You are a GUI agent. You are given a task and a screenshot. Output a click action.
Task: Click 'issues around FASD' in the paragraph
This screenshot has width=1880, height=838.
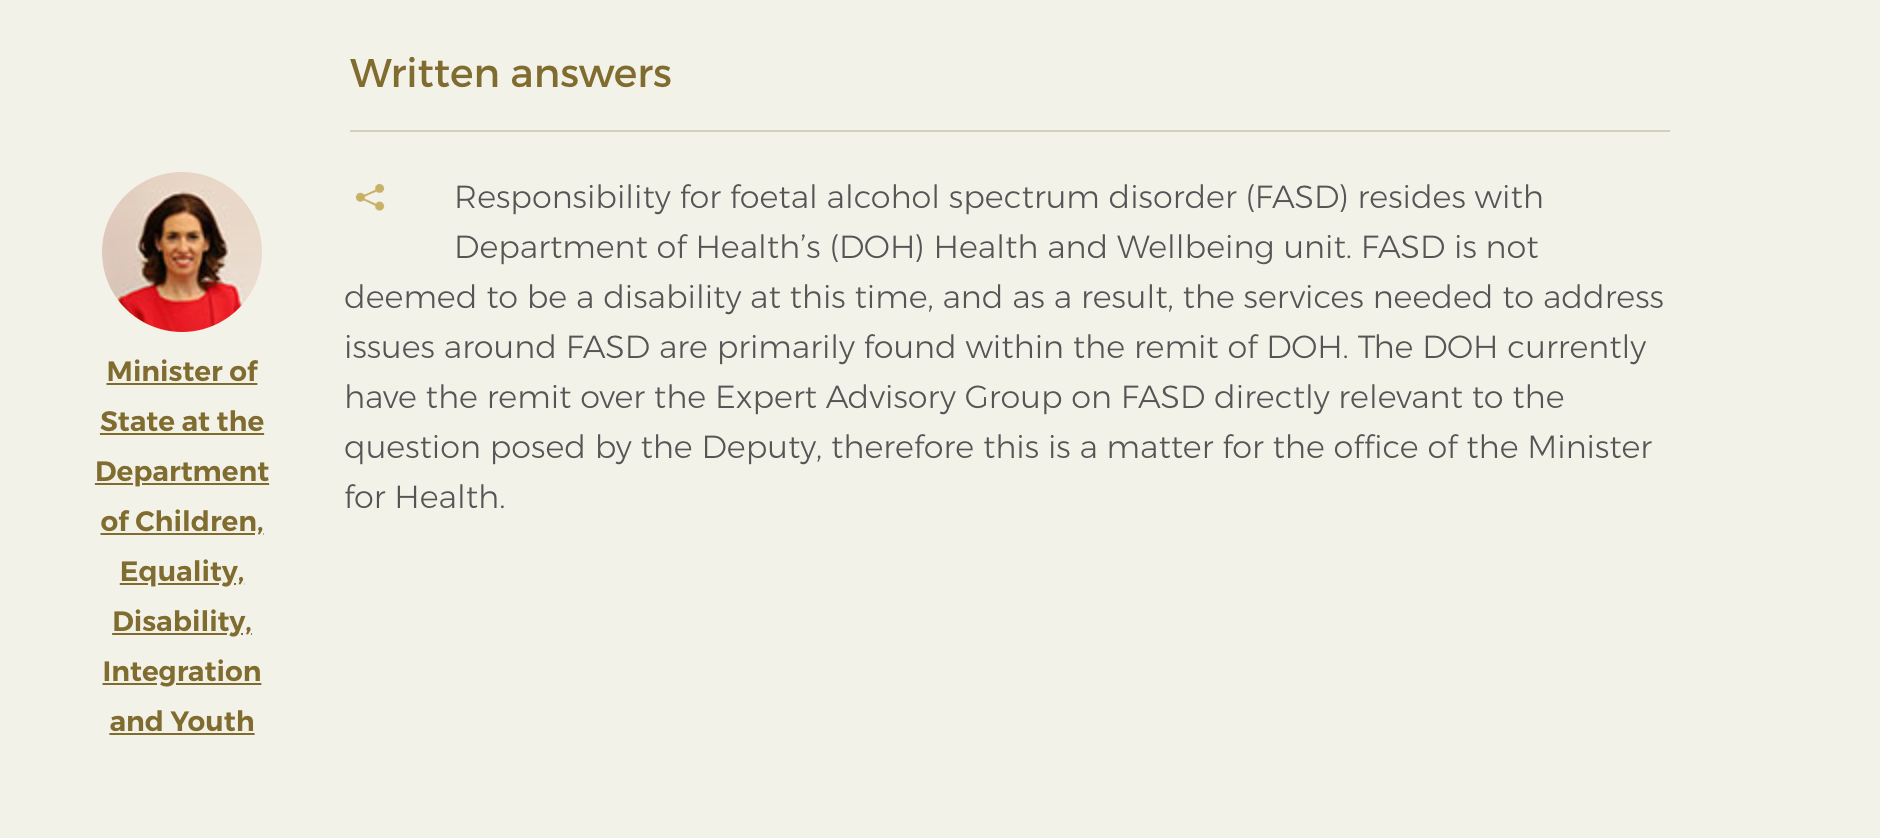click(497, 347)
